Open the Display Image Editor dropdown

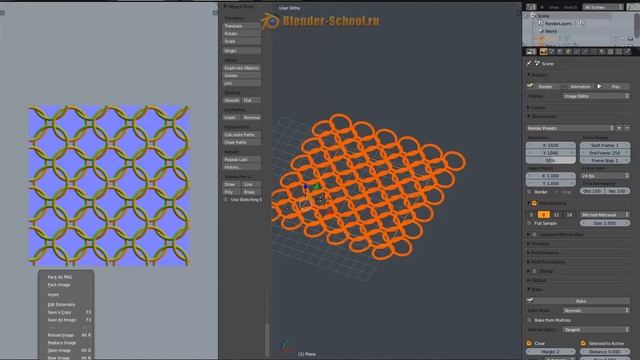[596, 96]
